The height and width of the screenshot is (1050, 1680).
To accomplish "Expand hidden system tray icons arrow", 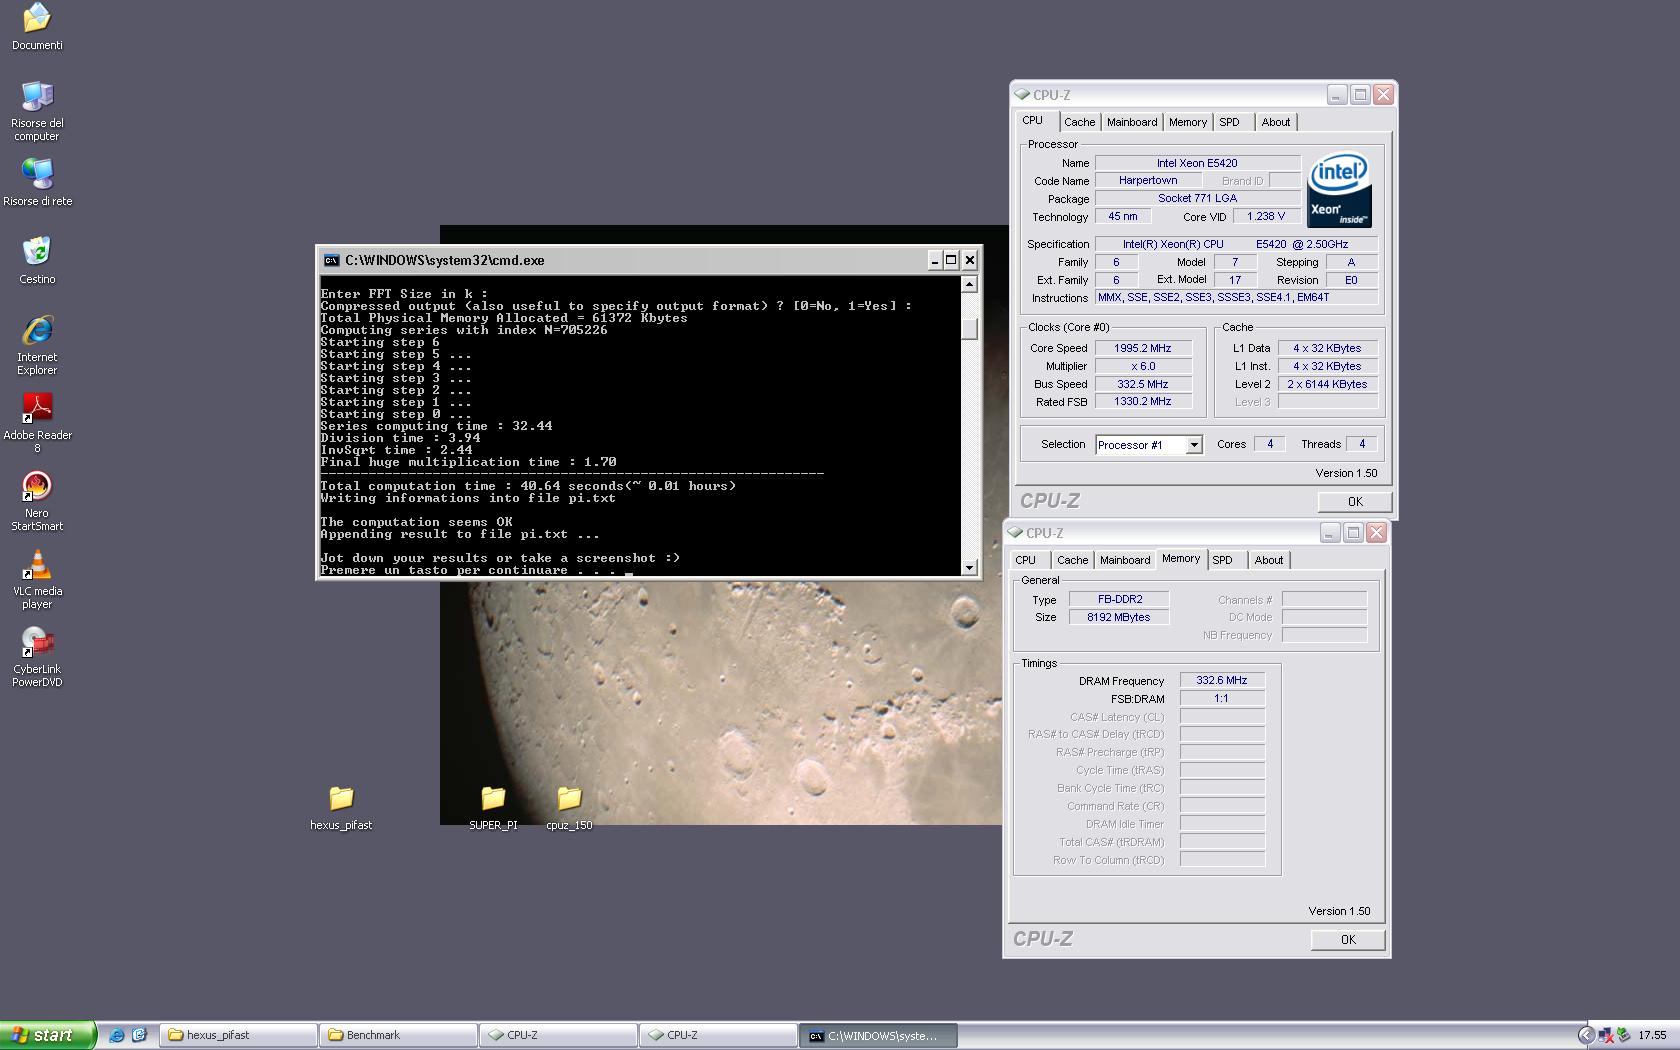I will [x=1585, y=1035].
